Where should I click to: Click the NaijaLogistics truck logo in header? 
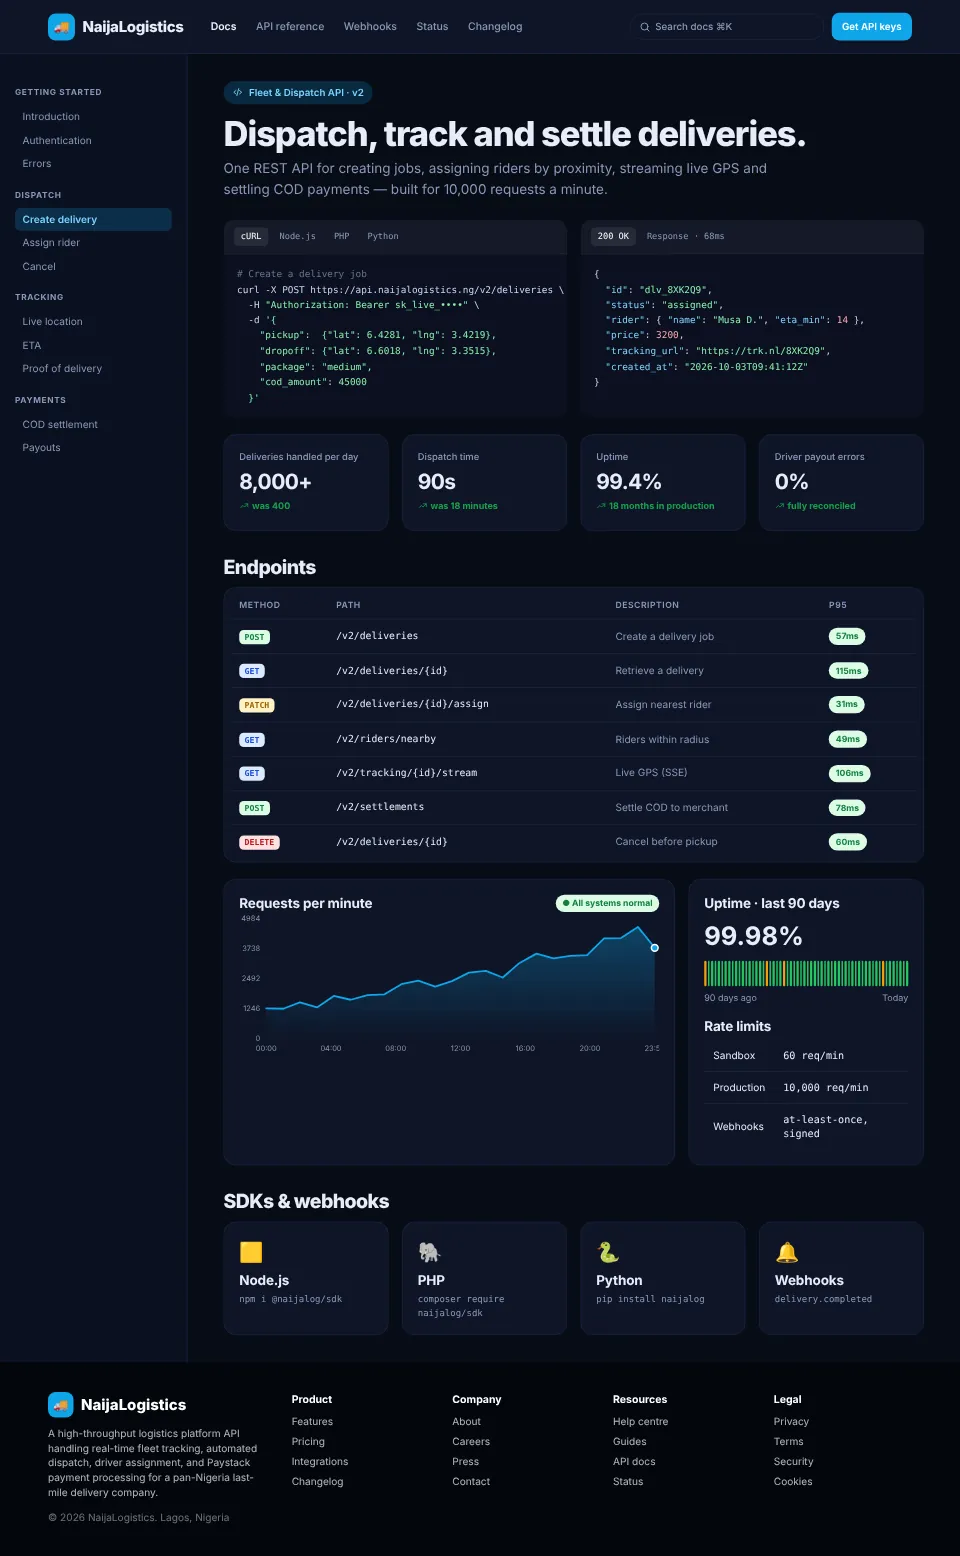[x=61, y=27]
